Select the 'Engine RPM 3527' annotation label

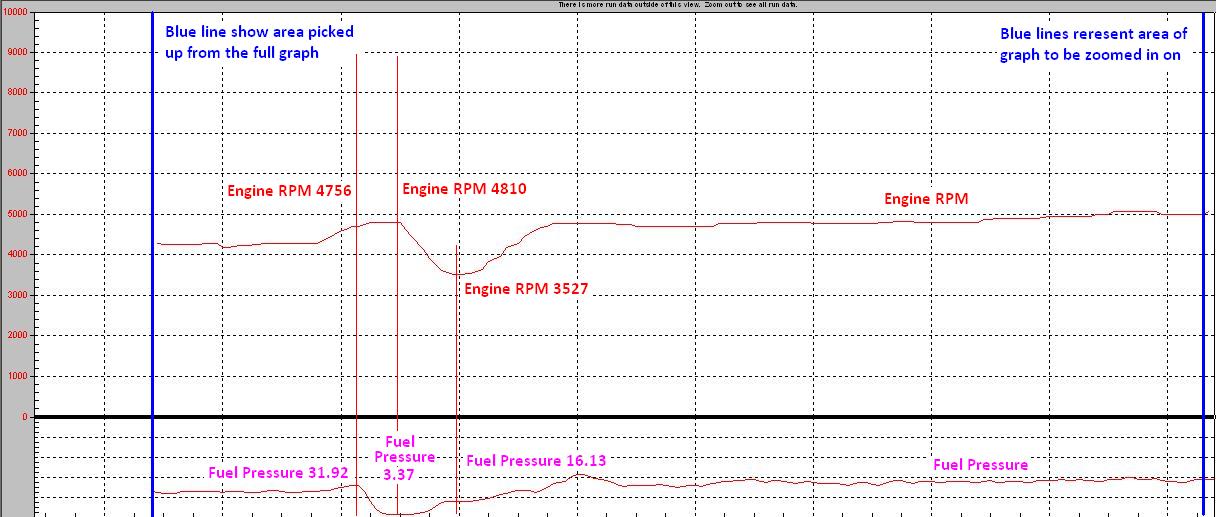click(526, 289)
